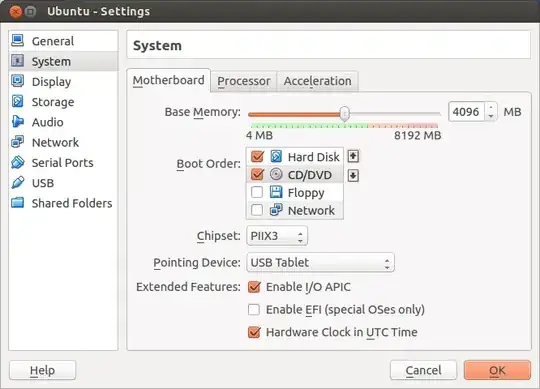540x389 pixels.
Task: Toggle Hardware Clock in UTC Time
Action: tap(254, 332)
